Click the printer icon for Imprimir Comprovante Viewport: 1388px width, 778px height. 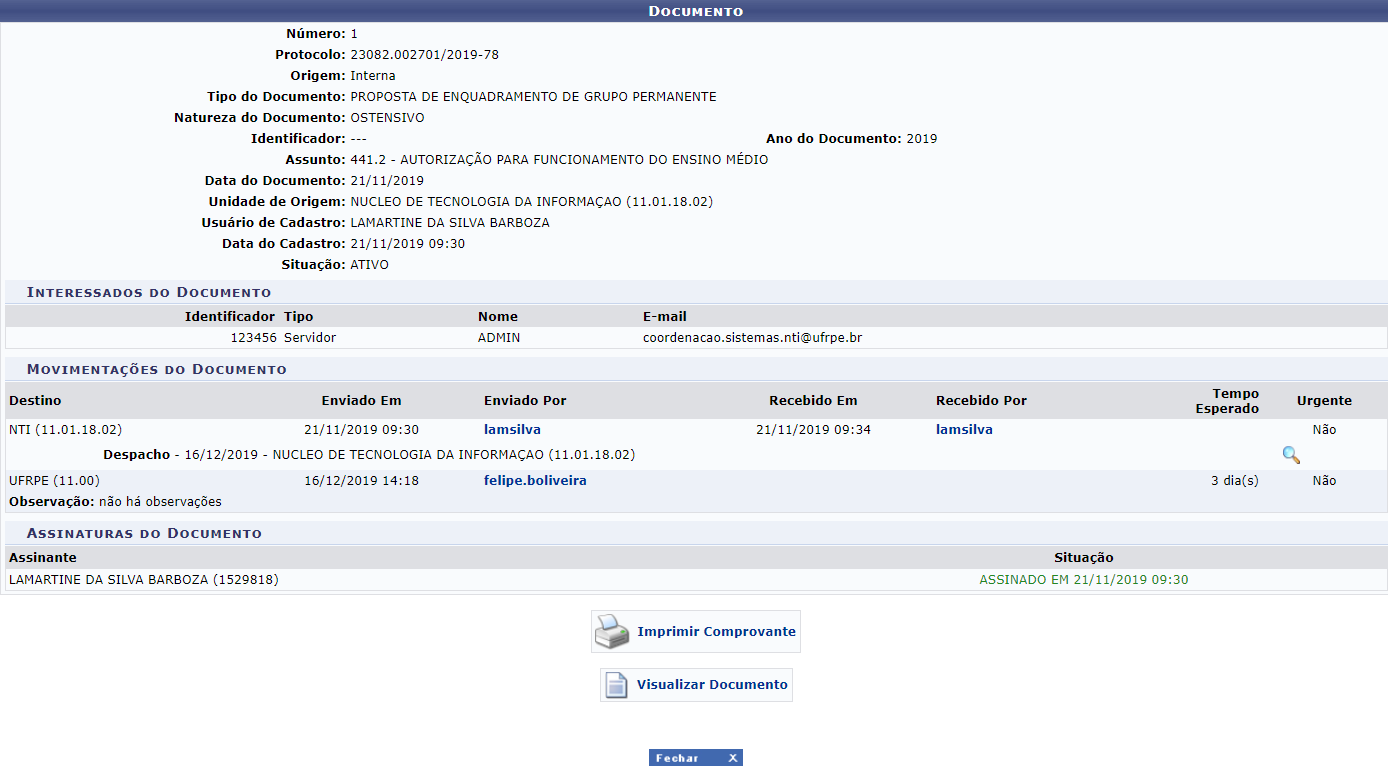612,632
